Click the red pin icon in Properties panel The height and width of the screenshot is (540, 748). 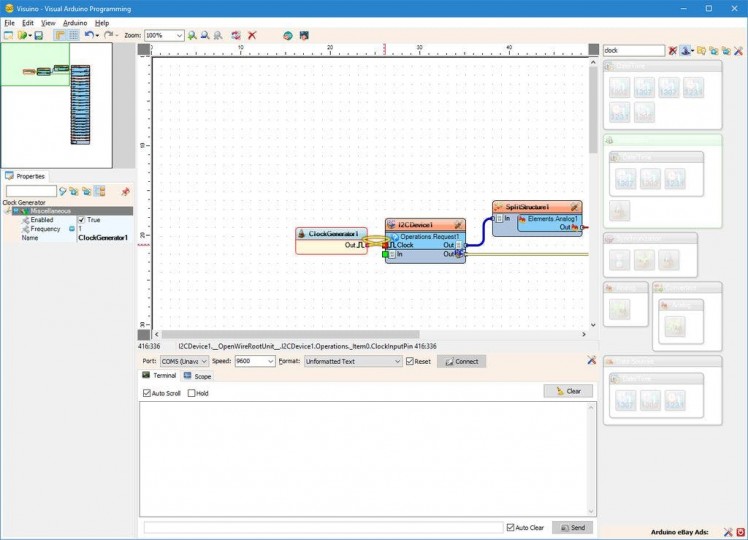[125, 191]
